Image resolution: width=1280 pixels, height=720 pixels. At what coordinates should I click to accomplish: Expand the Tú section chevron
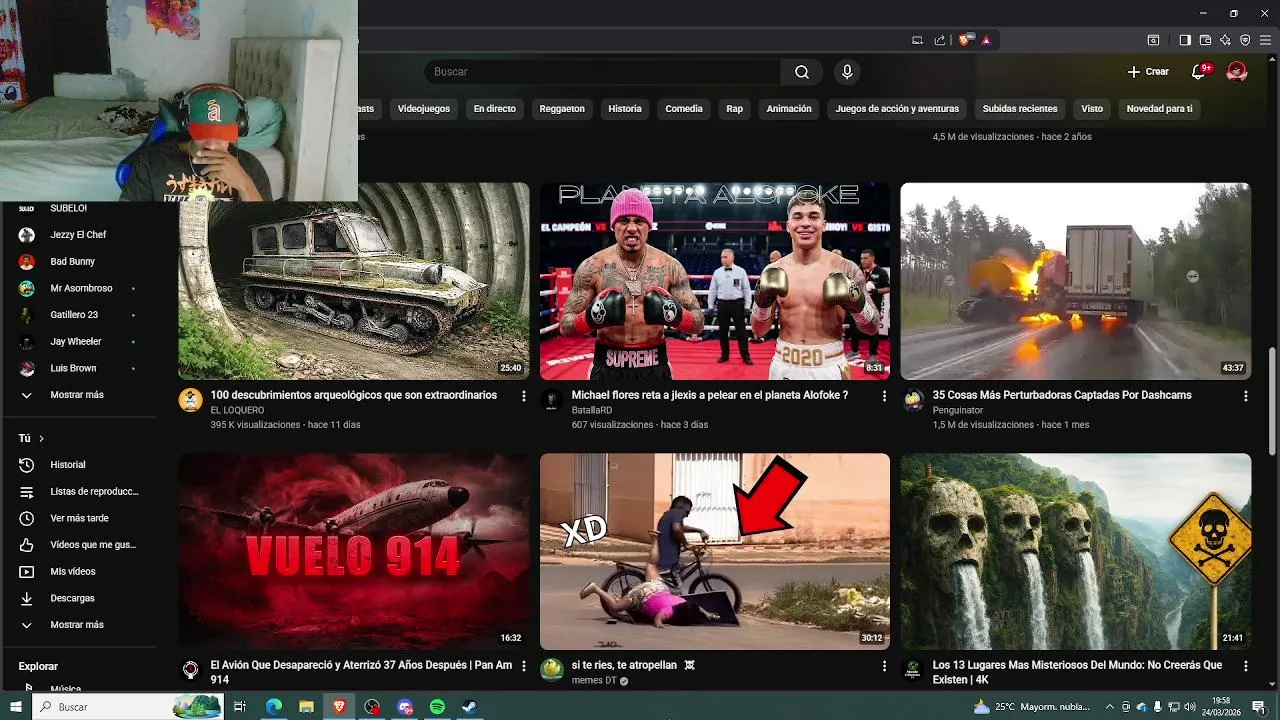pyautogui.click(x=41, y=438)
